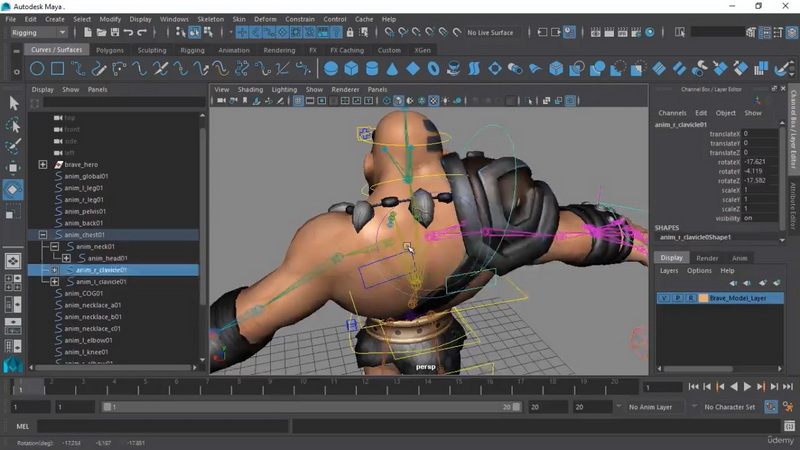
Task: Open the Skeleton menu
Action: tap(210, 19)
